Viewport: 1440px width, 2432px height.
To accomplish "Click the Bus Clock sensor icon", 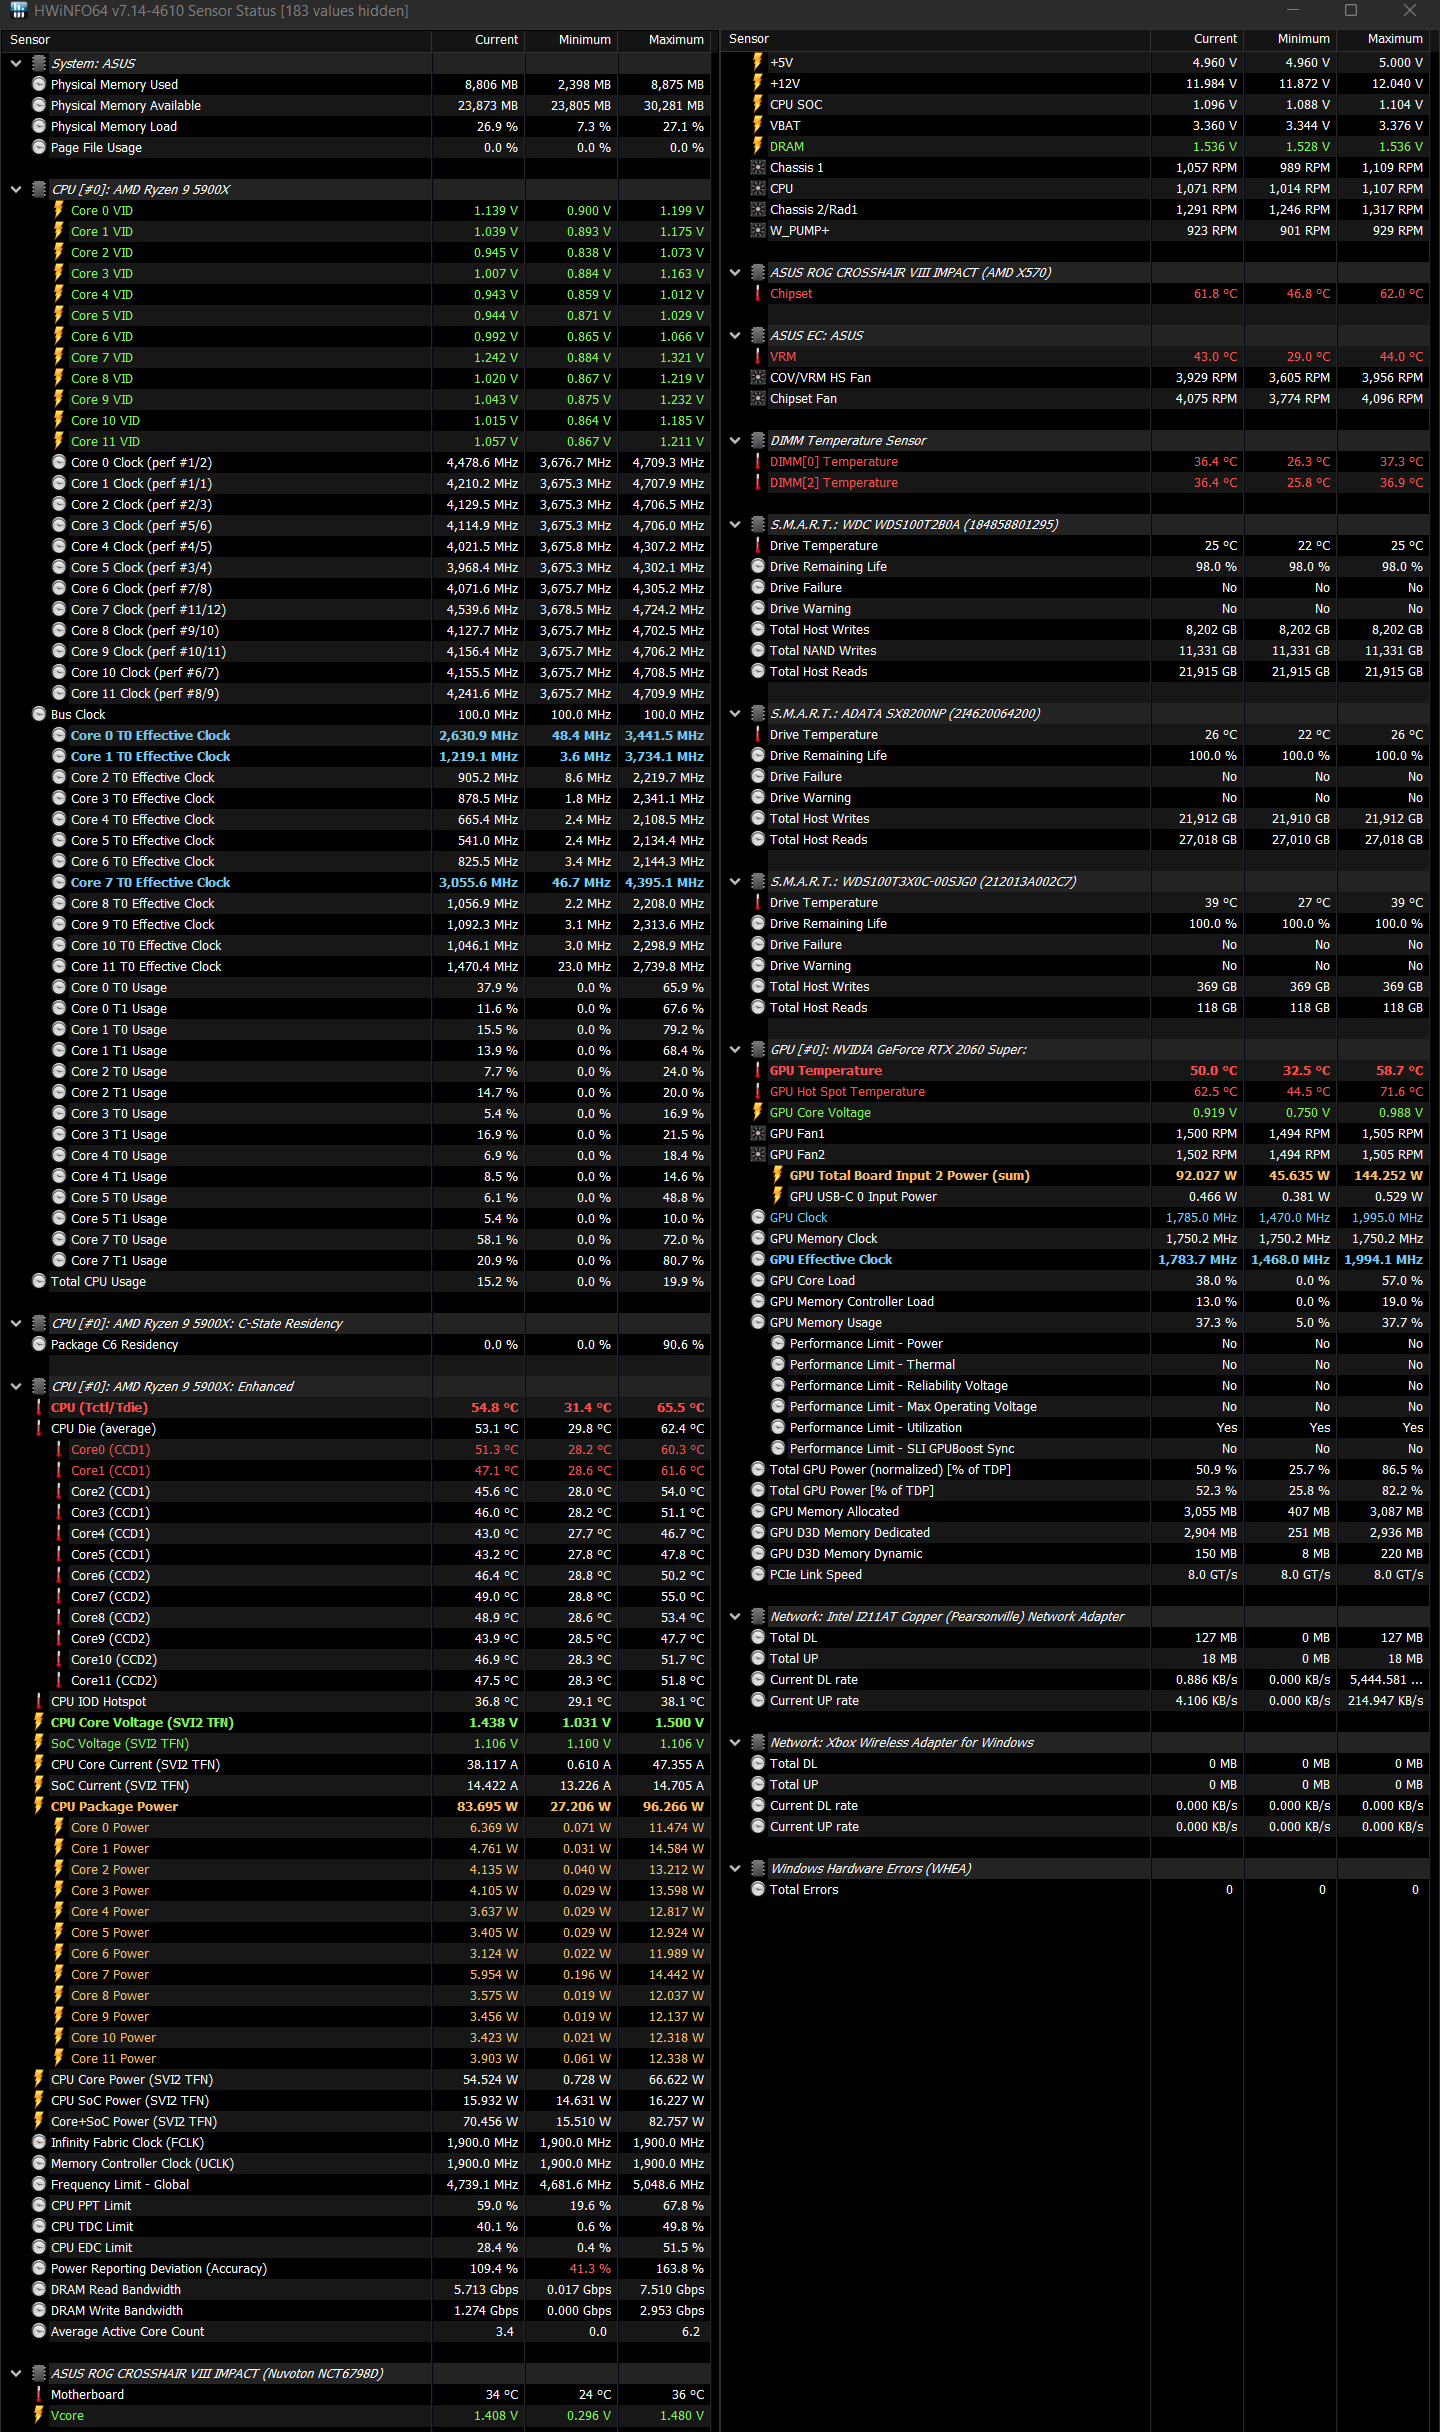I will coord(39,714).
